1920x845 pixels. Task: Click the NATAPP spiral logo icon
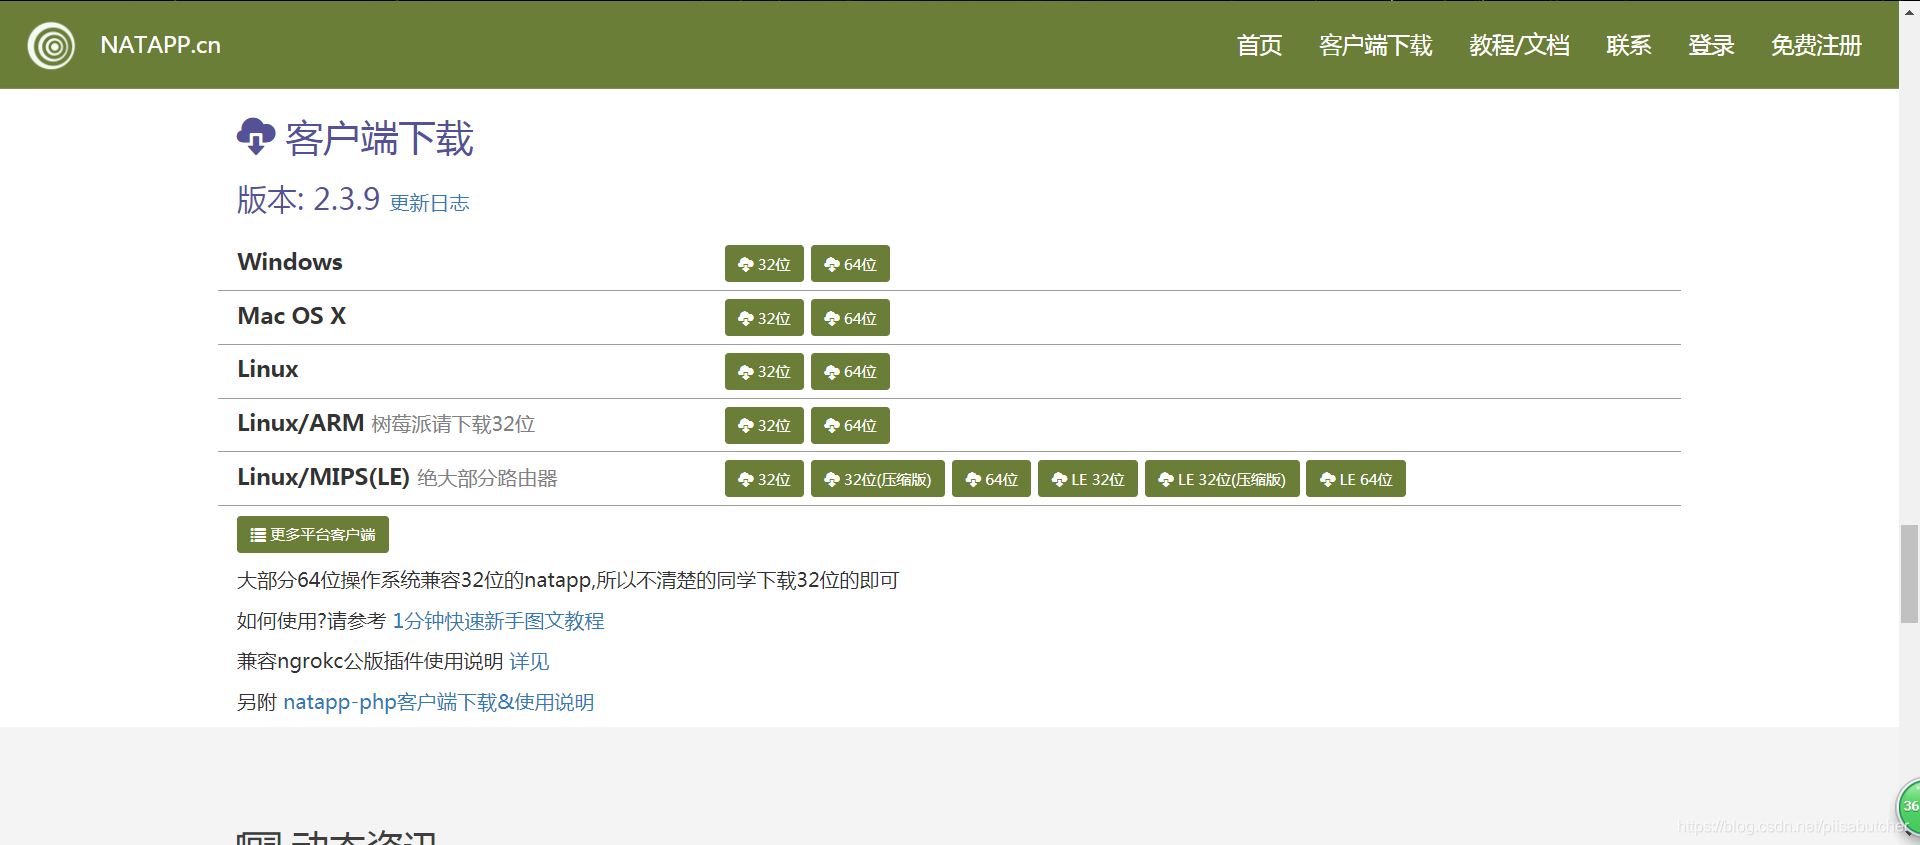(51, 45)
